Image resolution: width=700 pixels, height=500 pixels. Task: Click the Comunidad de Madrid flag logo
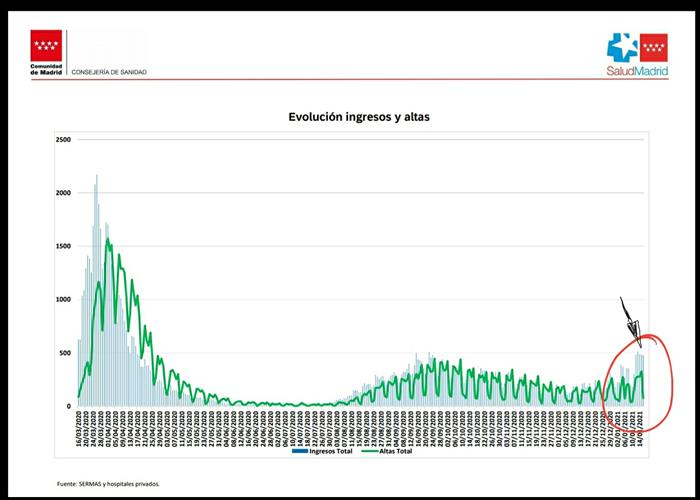[x=46, y=43]
